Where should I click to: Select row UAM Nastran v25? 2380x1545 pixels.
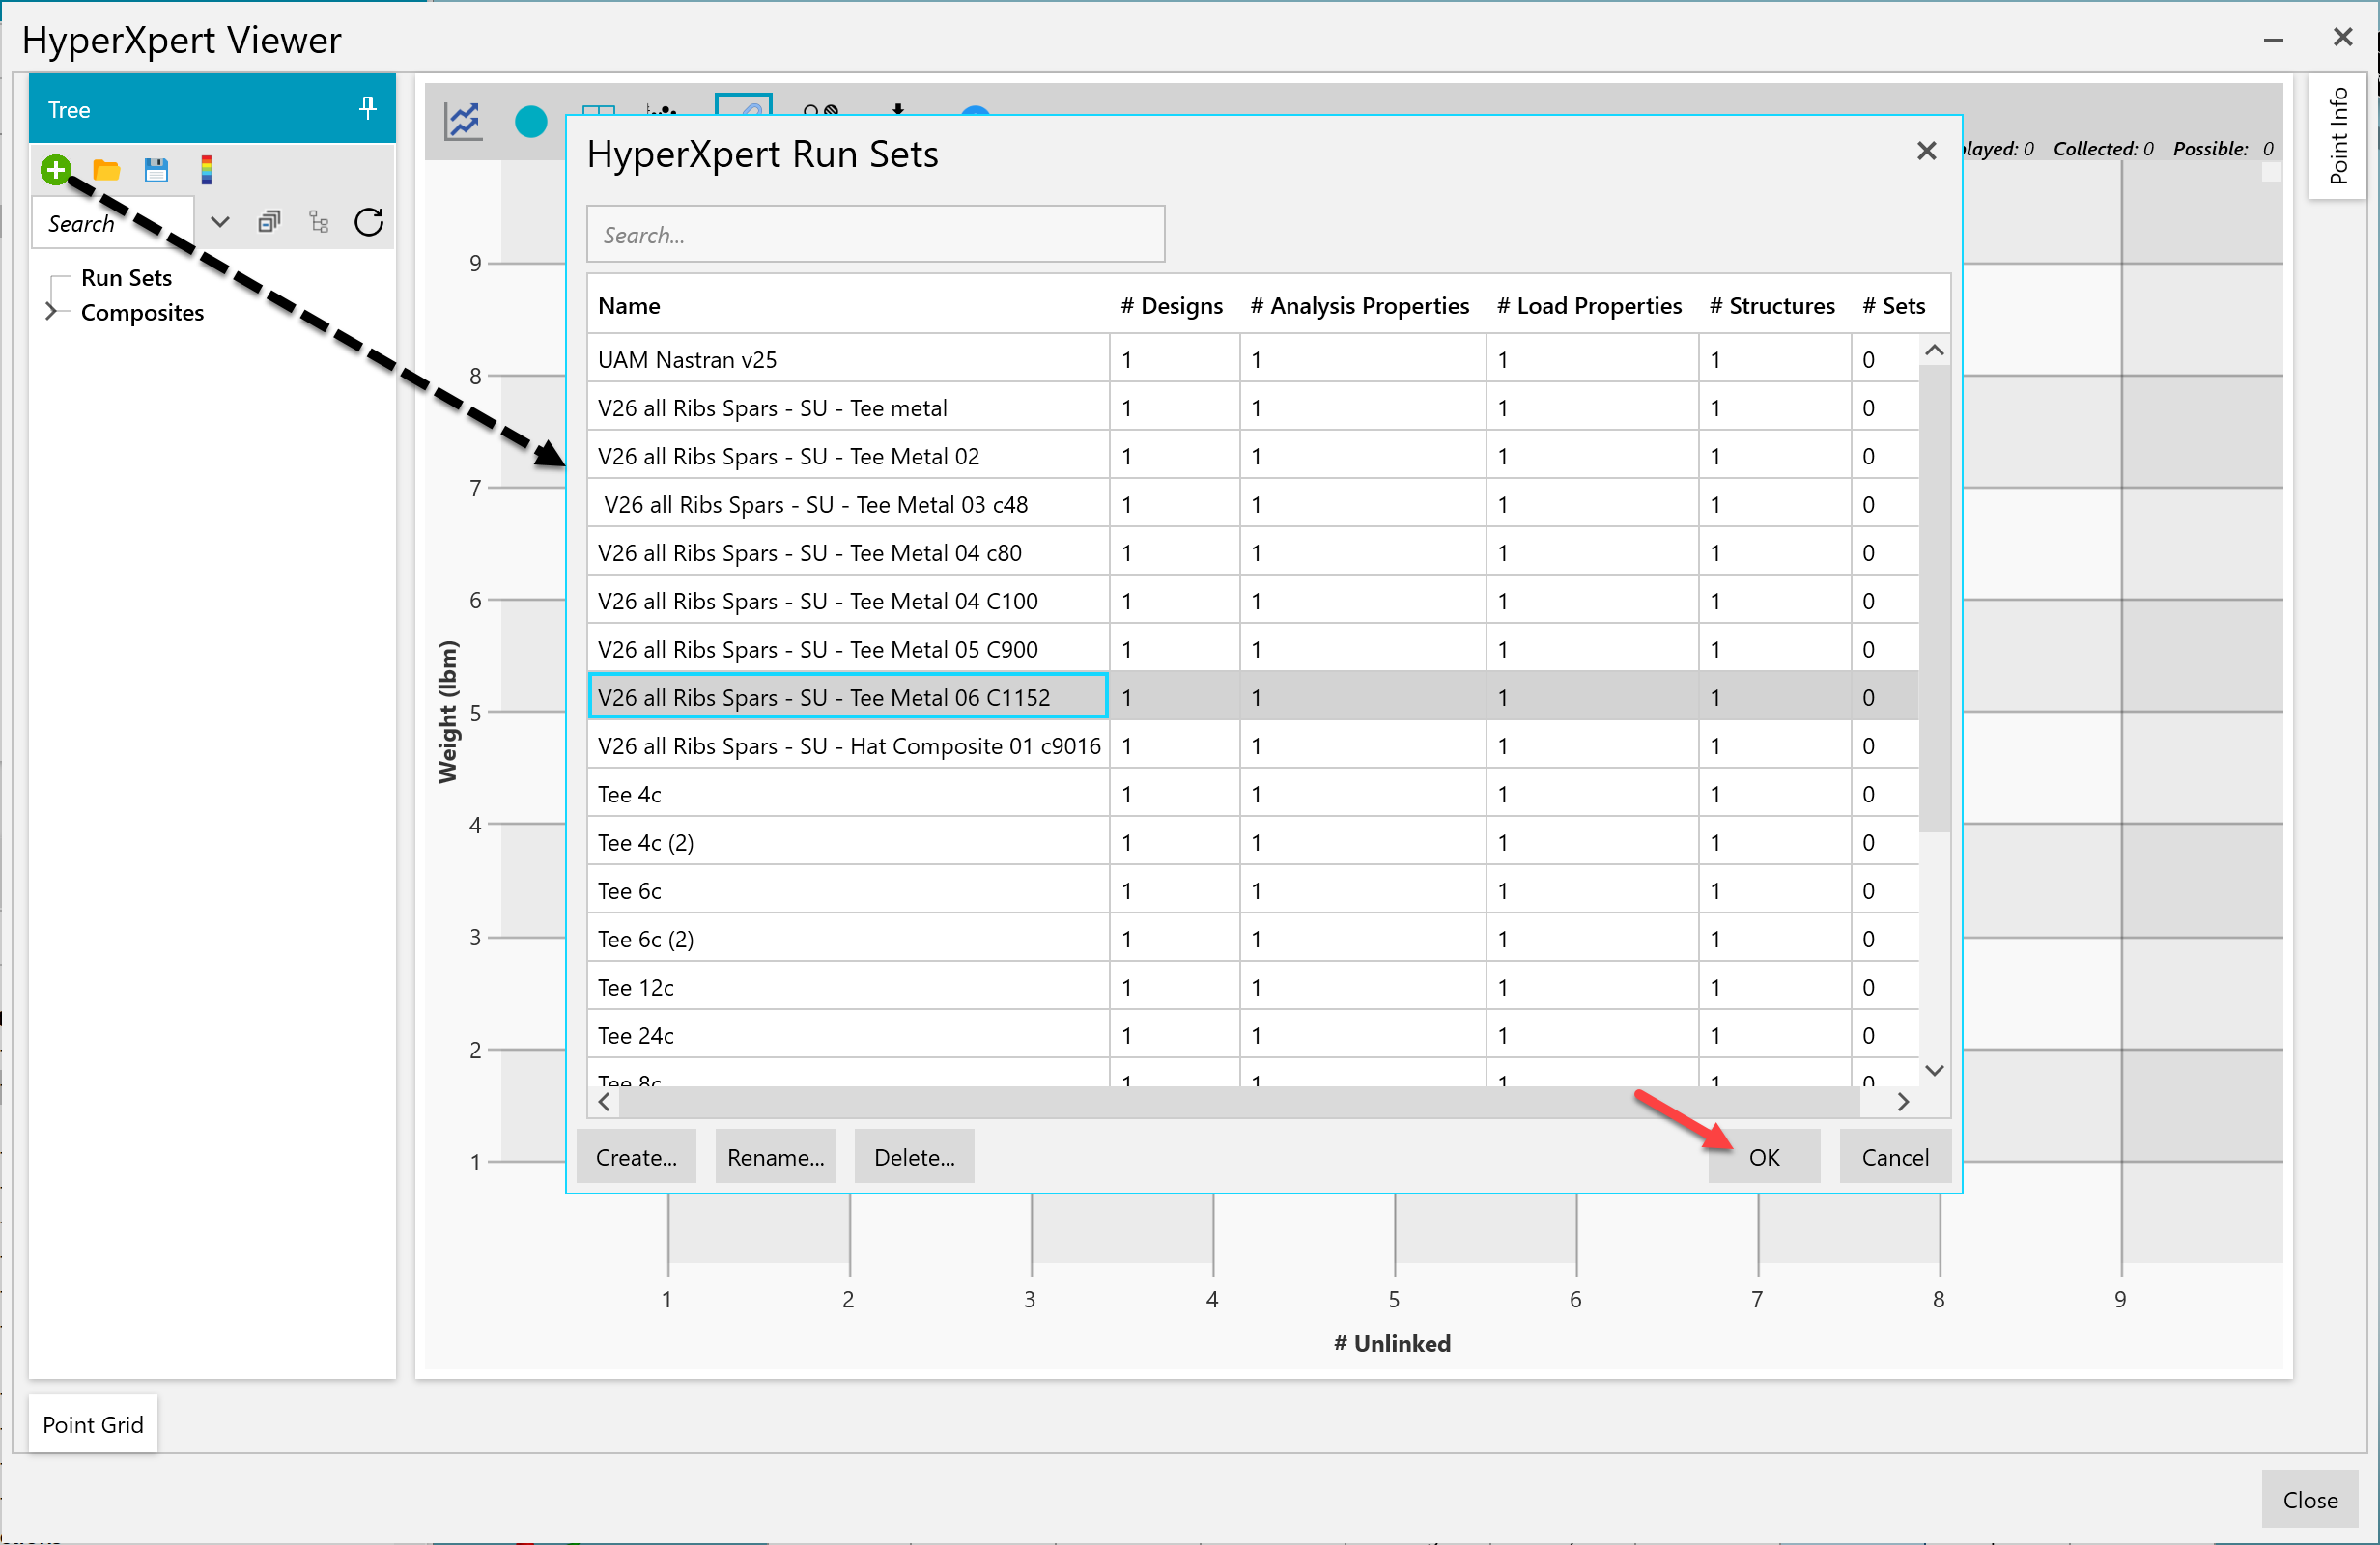point(1253,359)
